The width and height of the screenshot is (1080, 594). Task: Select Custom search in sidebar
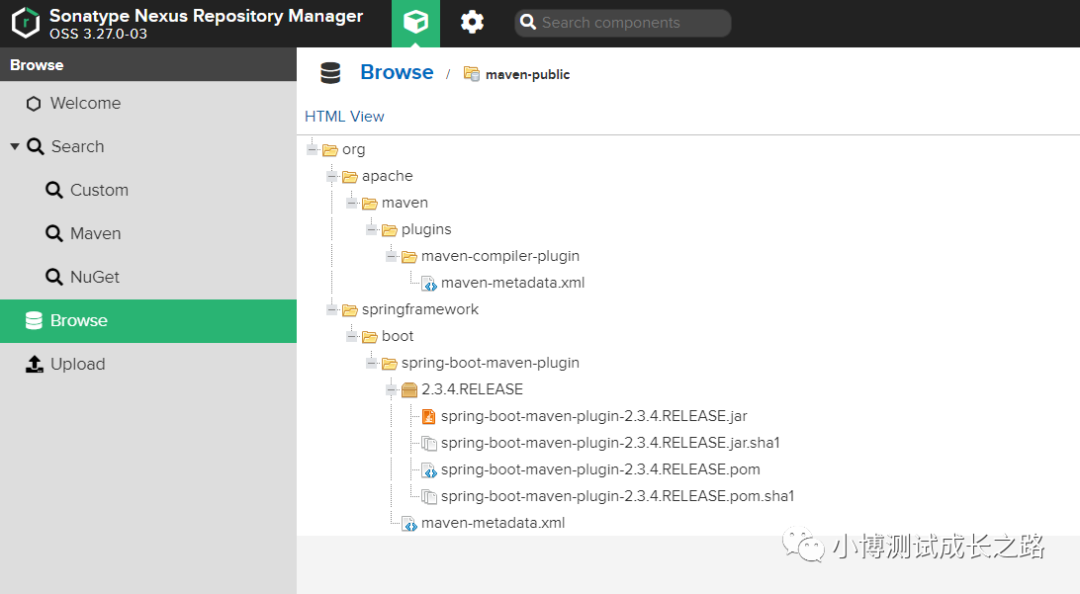98,190
